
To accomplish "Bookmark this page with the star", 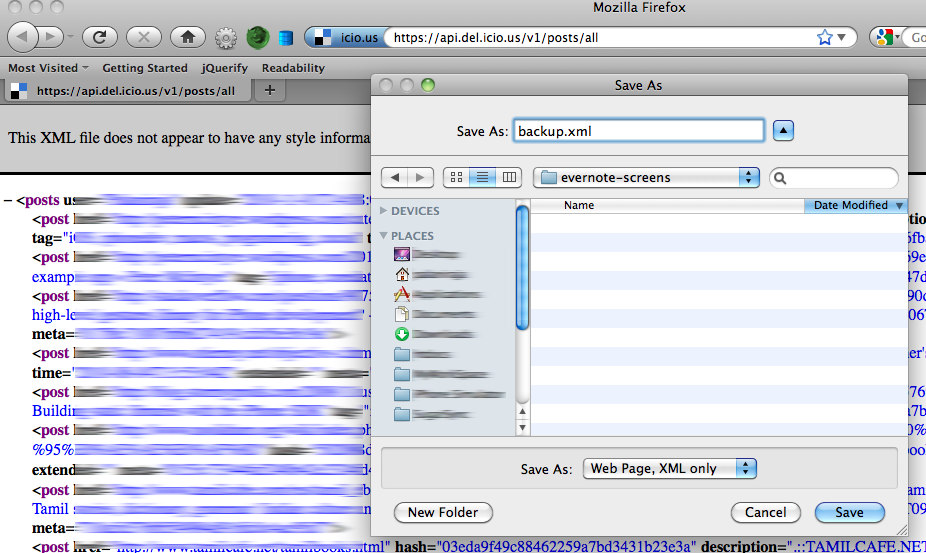I will (x=824, y=38).
